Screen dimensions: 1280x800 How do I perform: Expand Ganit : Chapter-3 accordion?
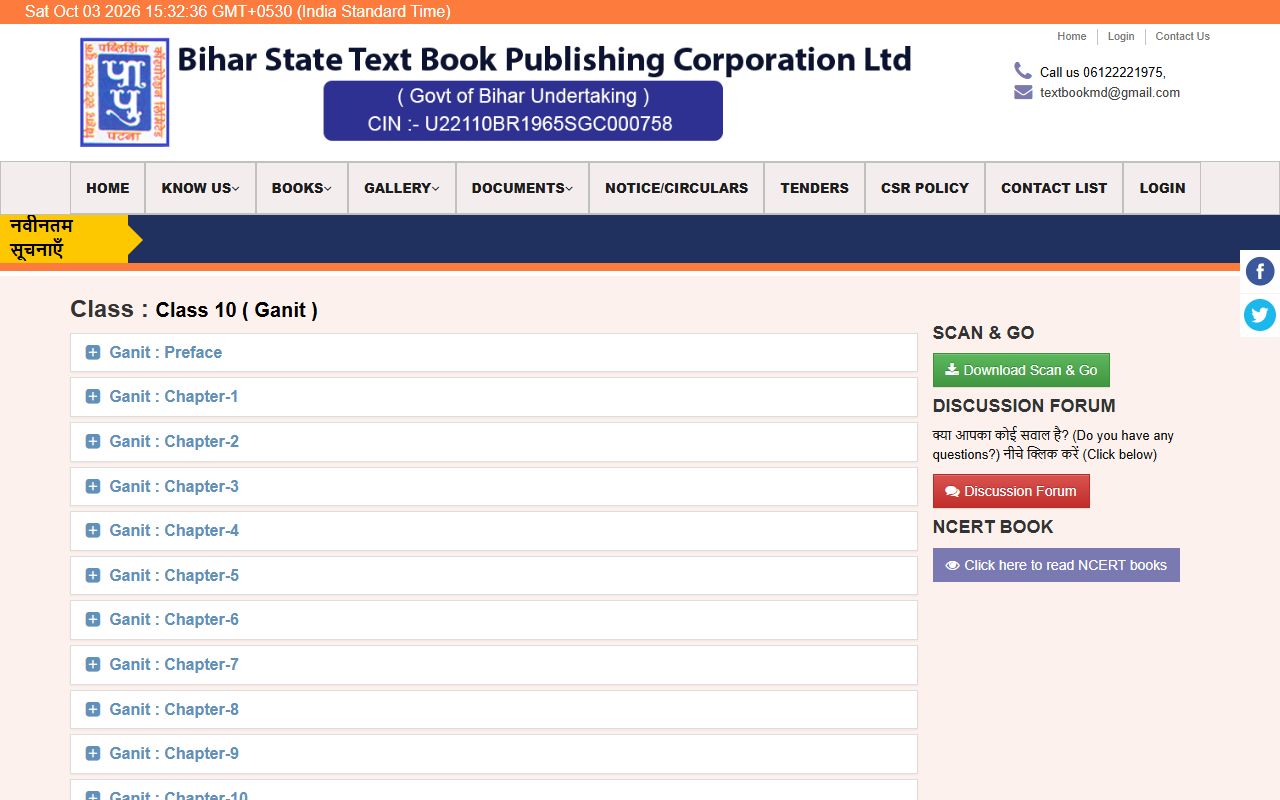[x=494, y=486]
